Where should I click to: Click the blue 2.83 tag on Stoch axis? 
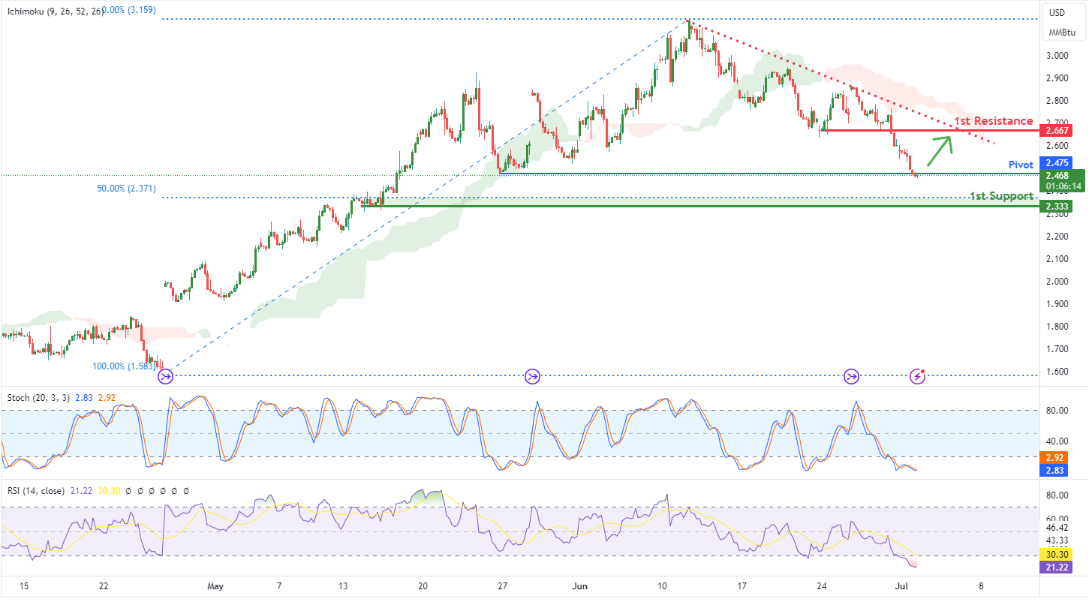point(1055,470)
